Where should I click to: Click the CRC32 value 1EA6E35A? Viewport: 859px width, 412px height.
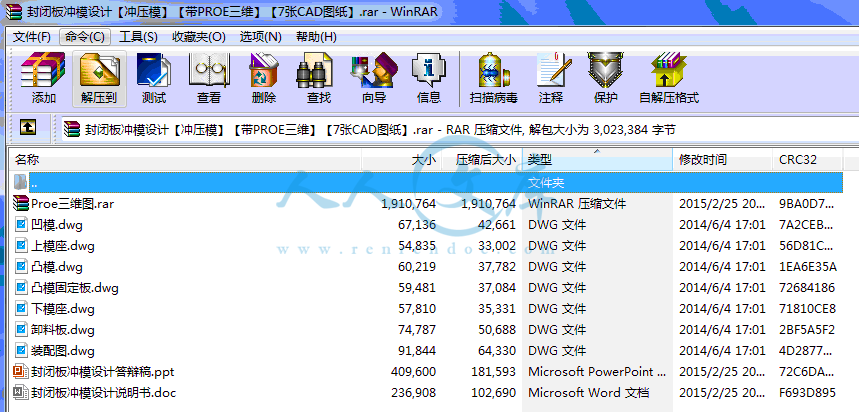pos(808,267)
